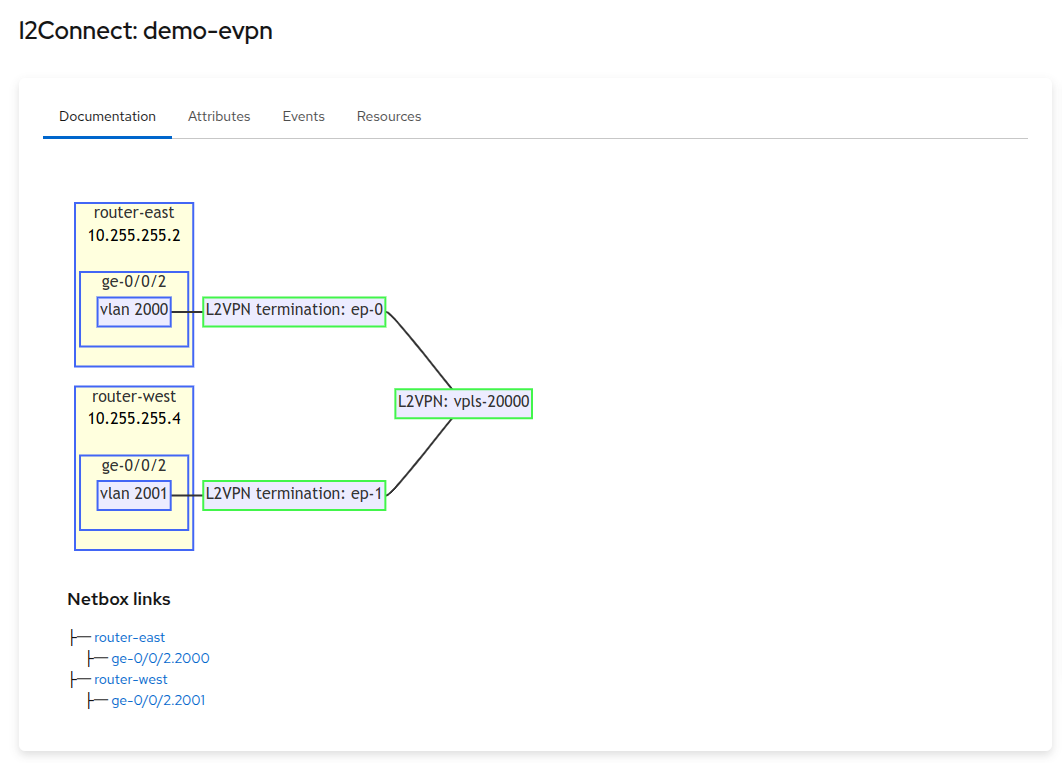Click the ge-0/0/2 interface box on router-east

133,281
